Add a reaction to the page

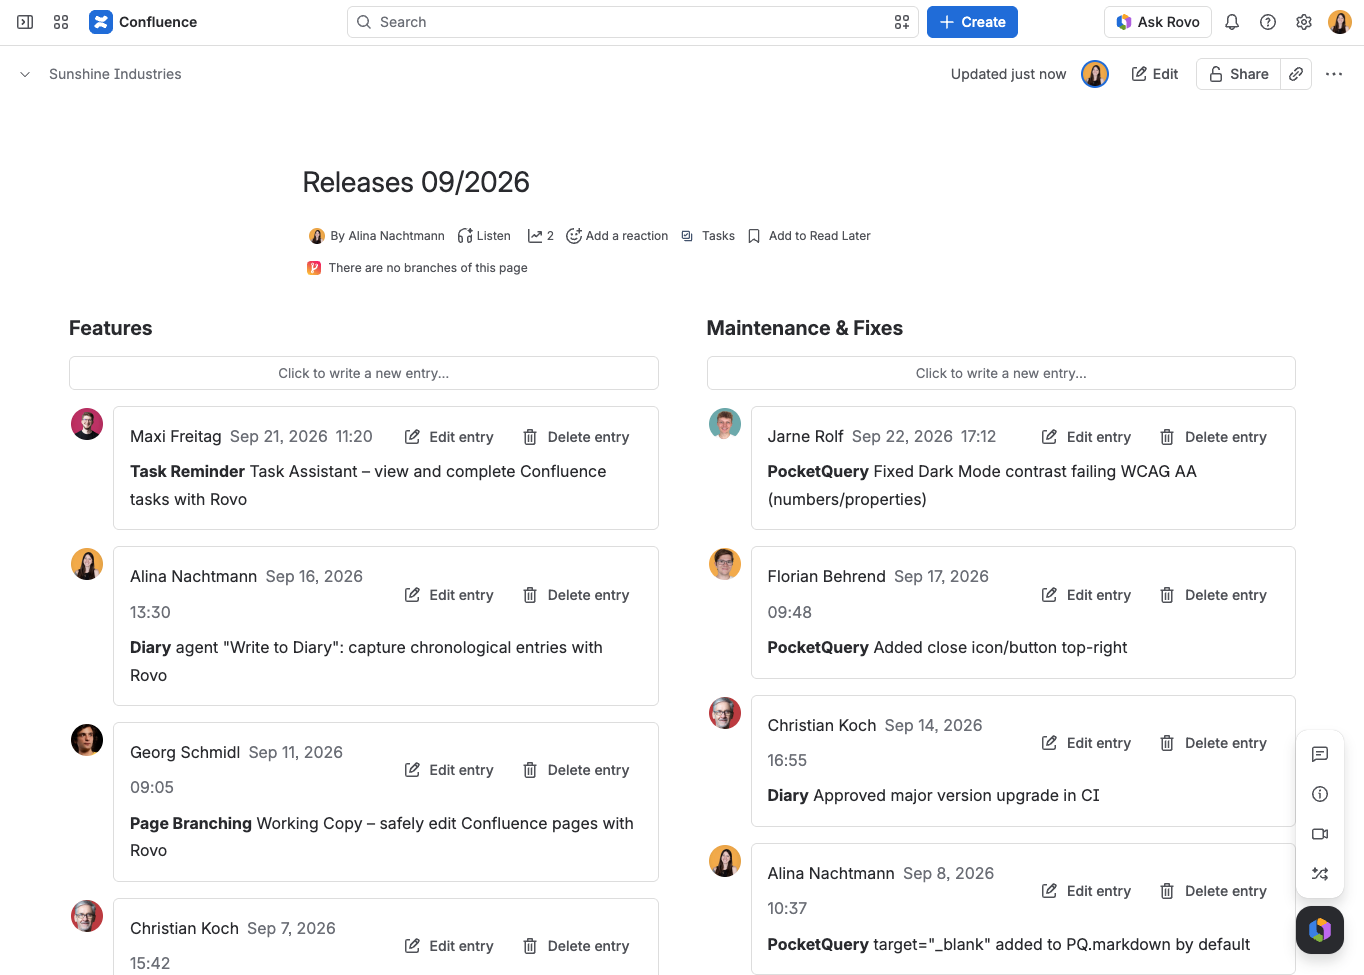click(617, 236)
